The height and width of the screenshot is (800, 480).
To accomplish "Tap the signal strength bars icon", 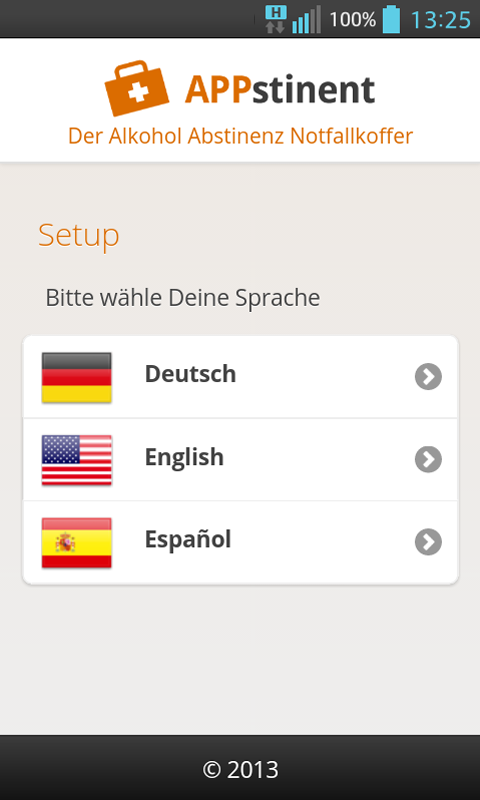I will (x=306, y=19).
